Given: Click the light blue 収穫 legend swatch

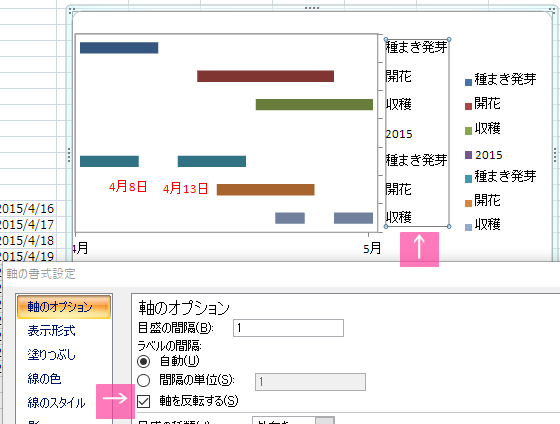Looking at the screenshot, I should coord(469,227).
